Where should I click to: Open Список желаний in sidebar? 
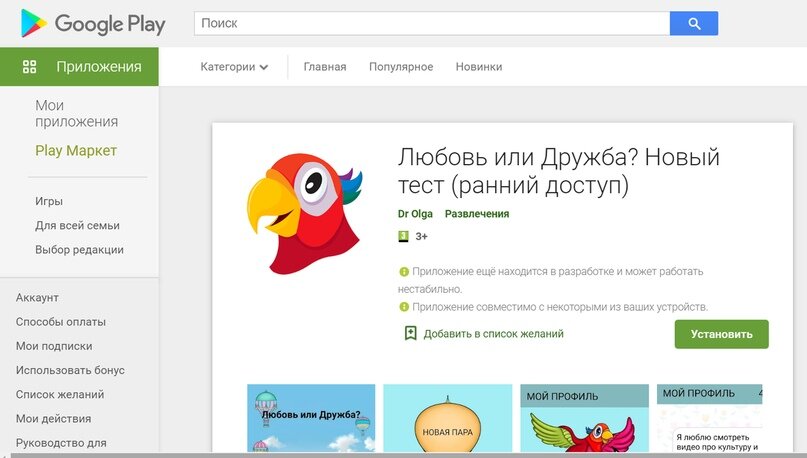pyautogui.click(x=60, y=394)
